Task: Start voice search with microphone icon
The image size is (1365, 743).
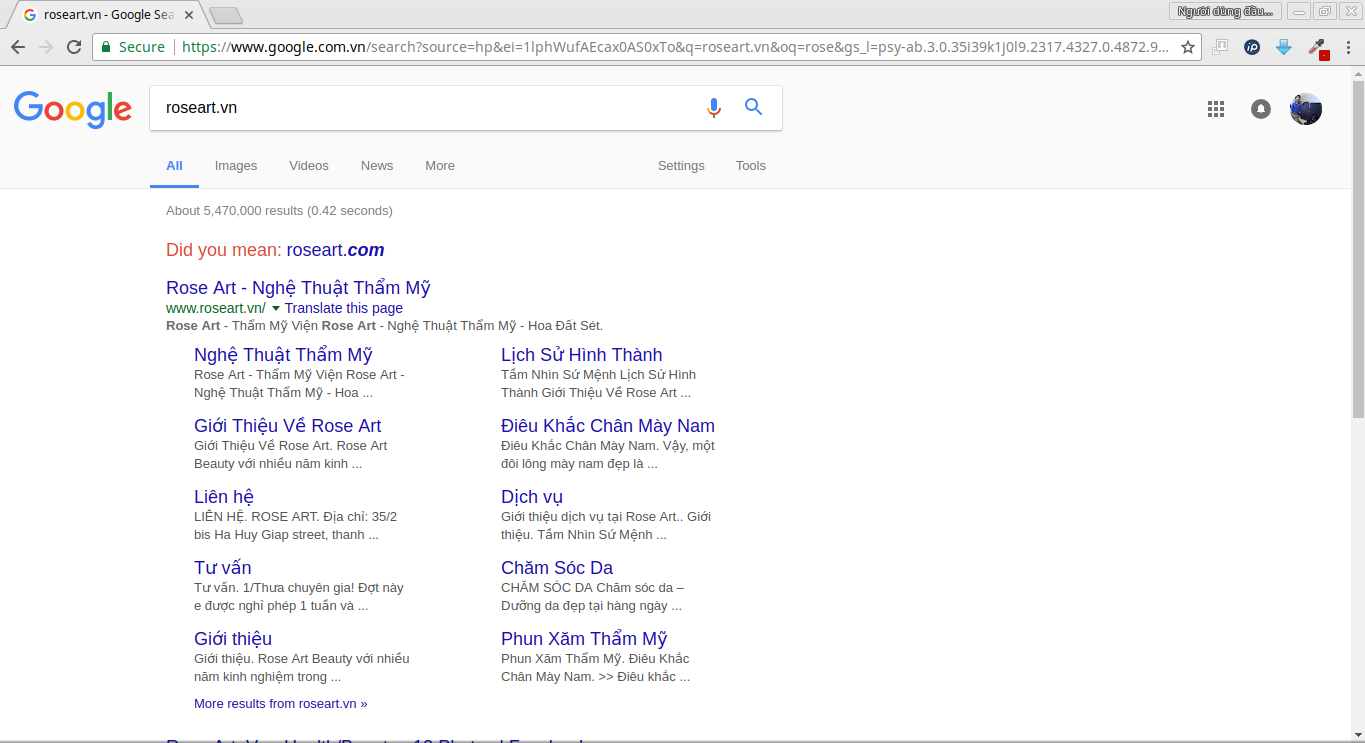Action: (x=714, y=107)
